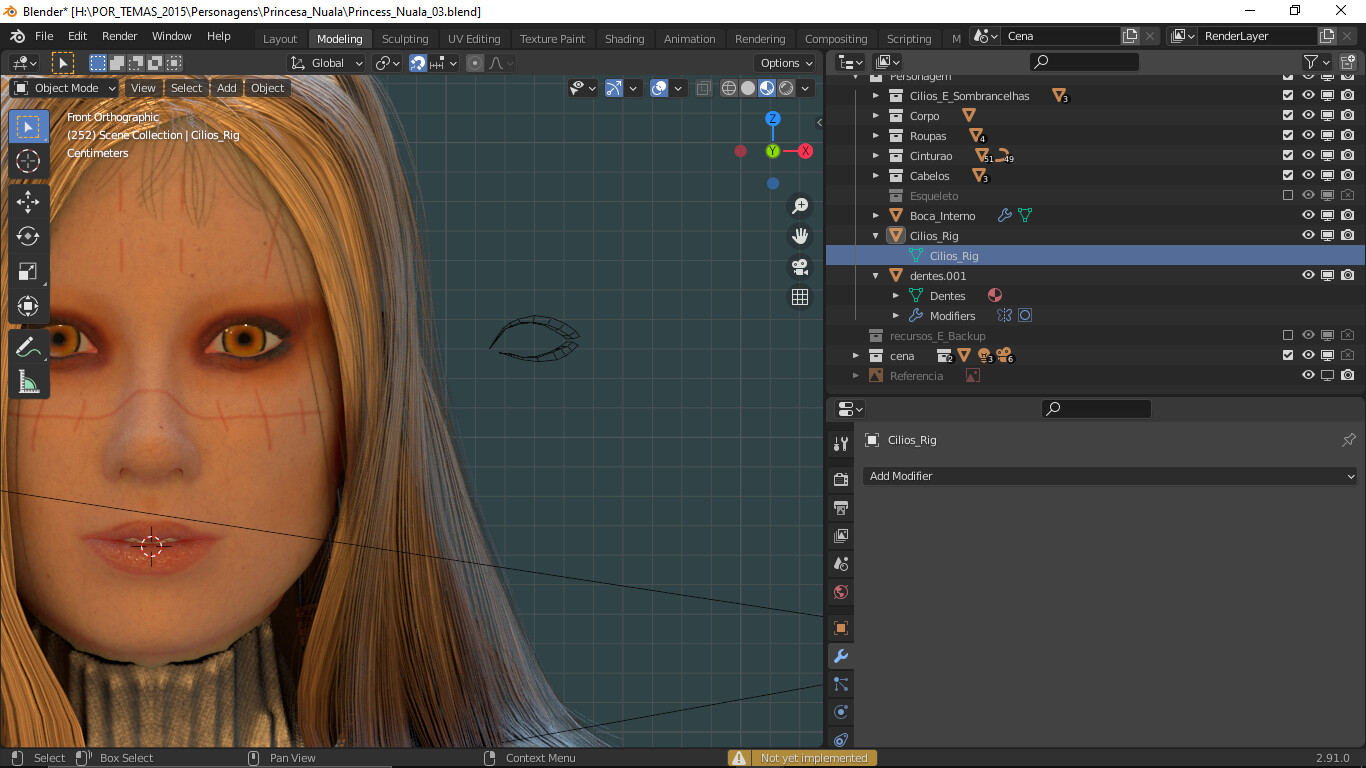Click the zoom magnifier viewport gizmo
This screenshot has height=768, width=1366.
tap(800, 206)
